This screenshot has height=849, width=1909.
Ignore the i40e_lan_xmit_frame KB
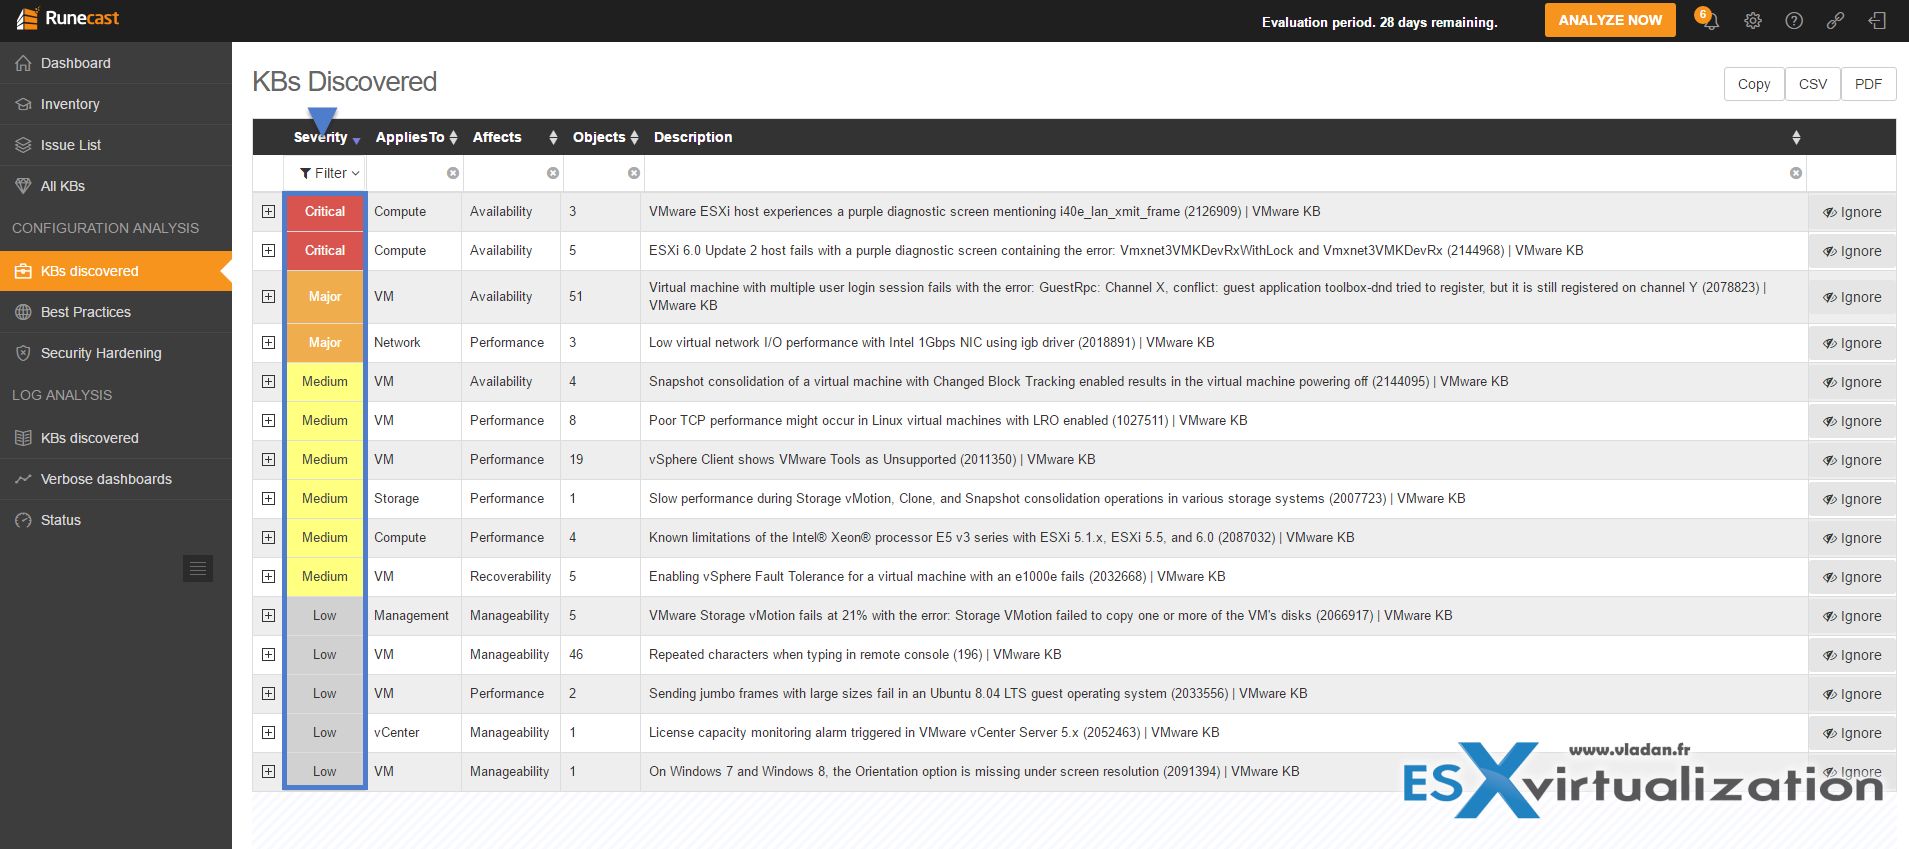[1852, 212]
